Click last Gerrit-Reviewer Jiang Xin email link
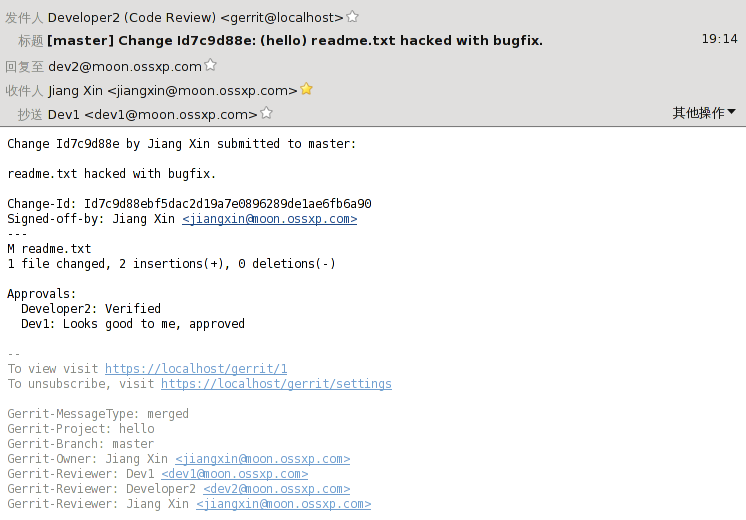This screenshot has width=746, height=520. coord(284,504)
